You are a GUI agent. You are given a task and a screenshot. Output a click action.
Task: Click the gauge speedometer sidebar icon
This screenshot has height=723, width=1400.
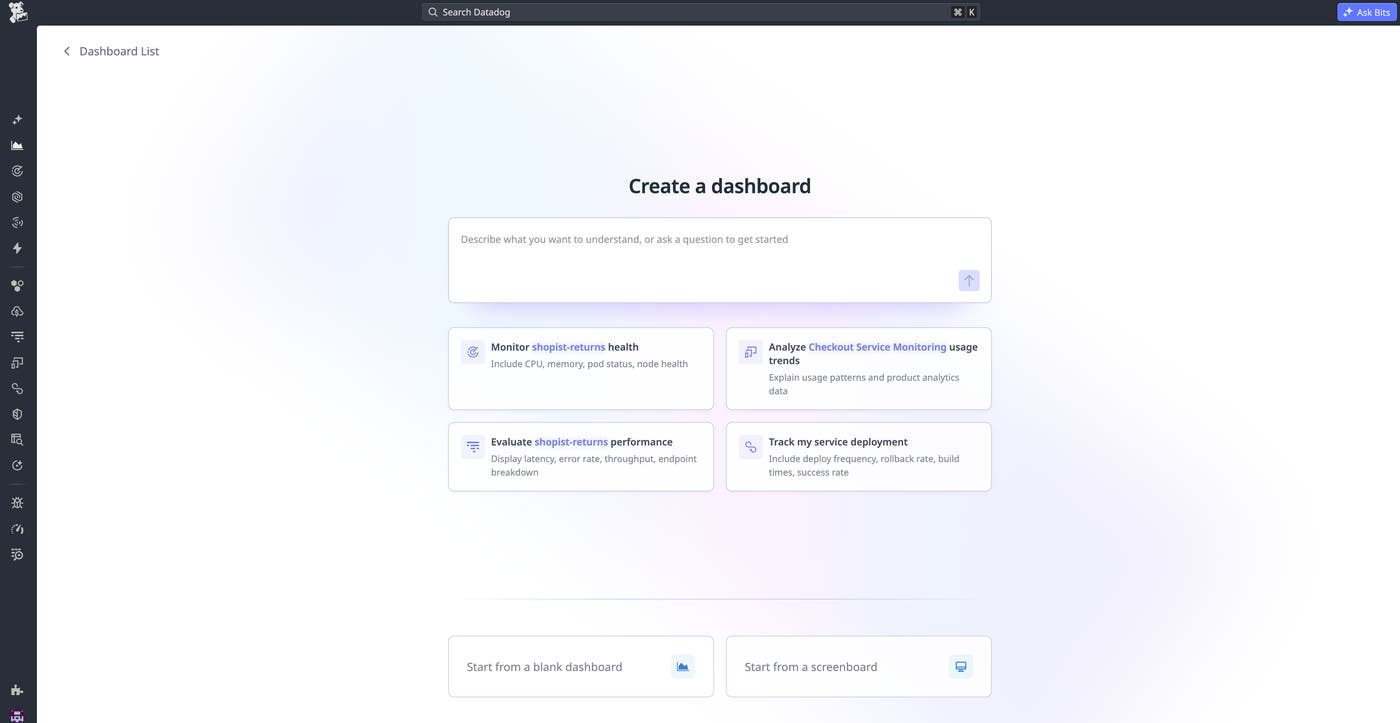pos(17,529)
